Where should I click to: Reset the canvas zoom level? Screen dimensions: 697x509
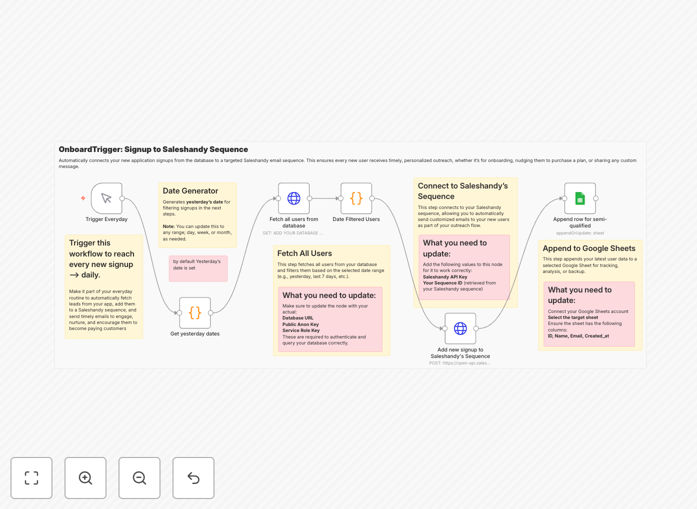[193, 478]
